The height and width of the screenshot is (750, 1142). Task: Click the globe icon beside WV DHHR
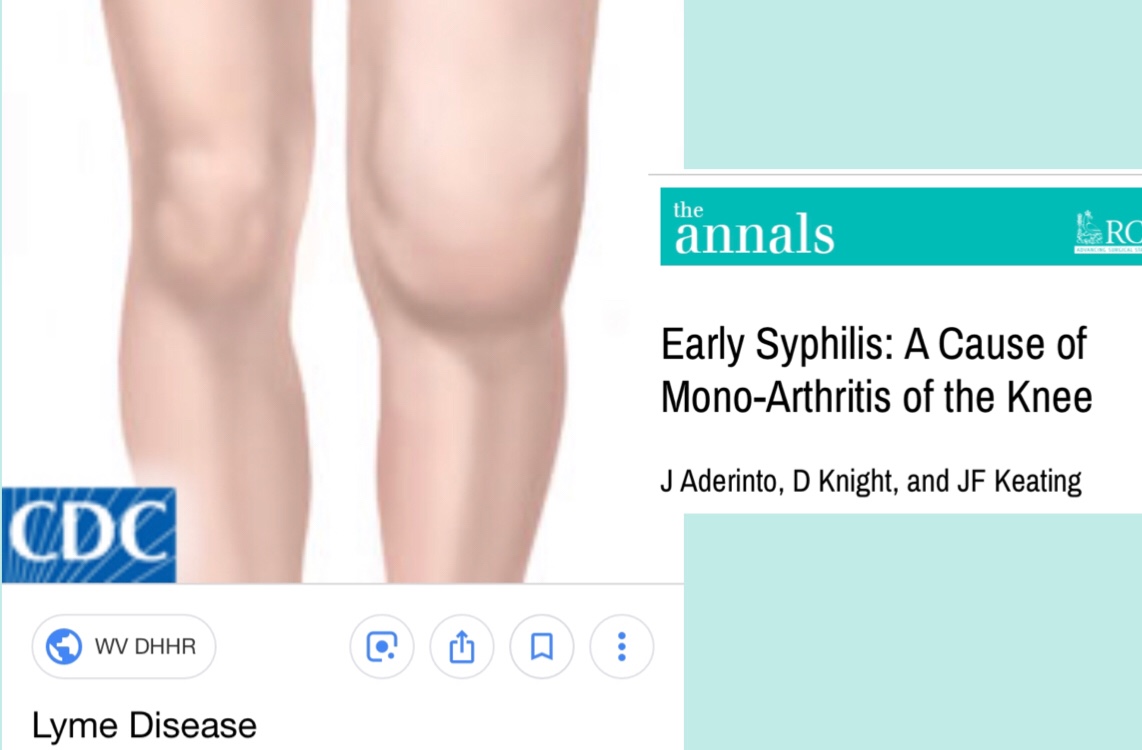coord(64,647)
